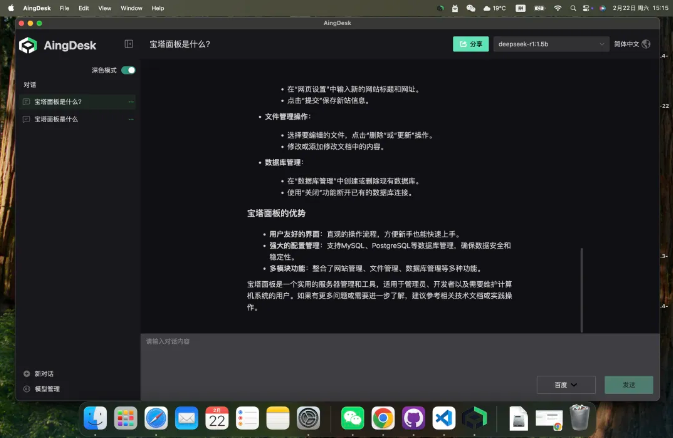Collapse the sidebar with the panel icon
This screenshot has height=438, width=673.
[x=129, y=44]
